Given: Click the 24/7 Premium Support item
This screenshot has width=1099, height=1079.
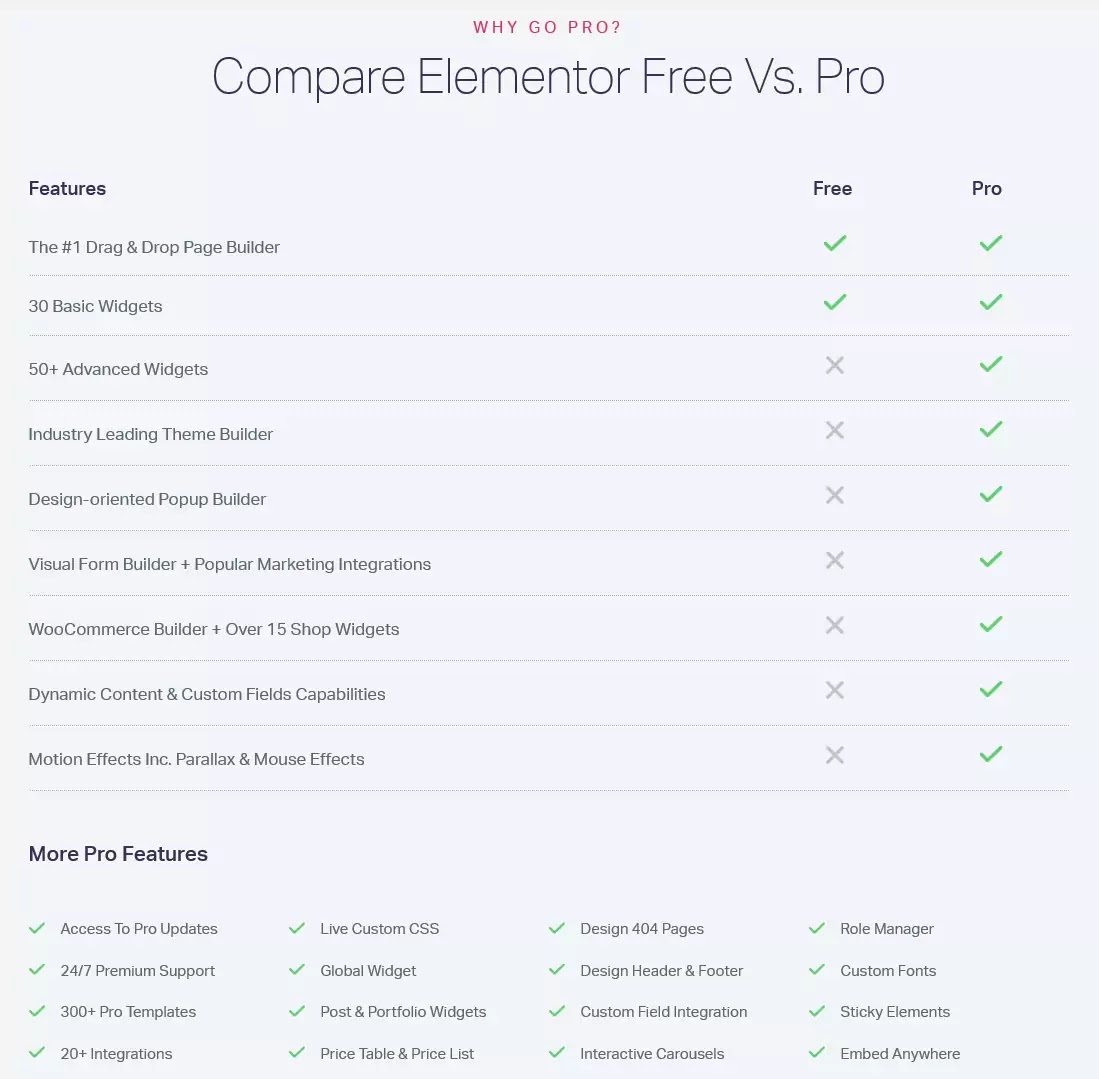Looking at the screenshot, I should [x=137, y=970].
